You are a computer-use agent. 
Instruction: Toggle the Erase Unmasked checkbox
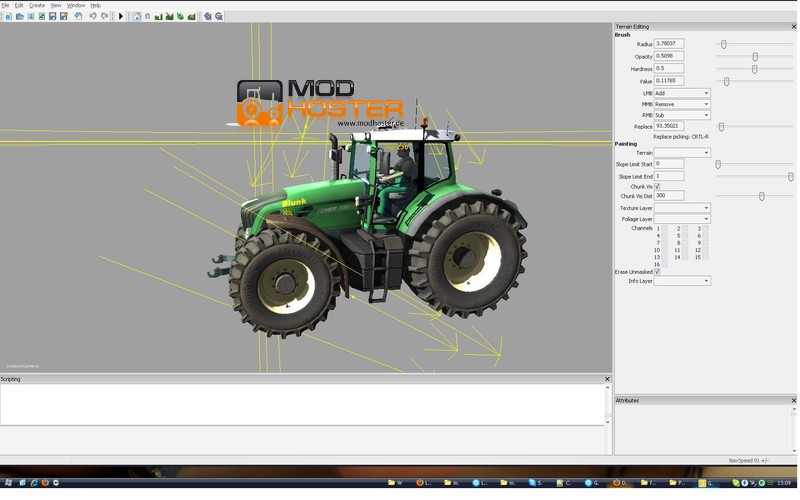(x=657, y=272)
